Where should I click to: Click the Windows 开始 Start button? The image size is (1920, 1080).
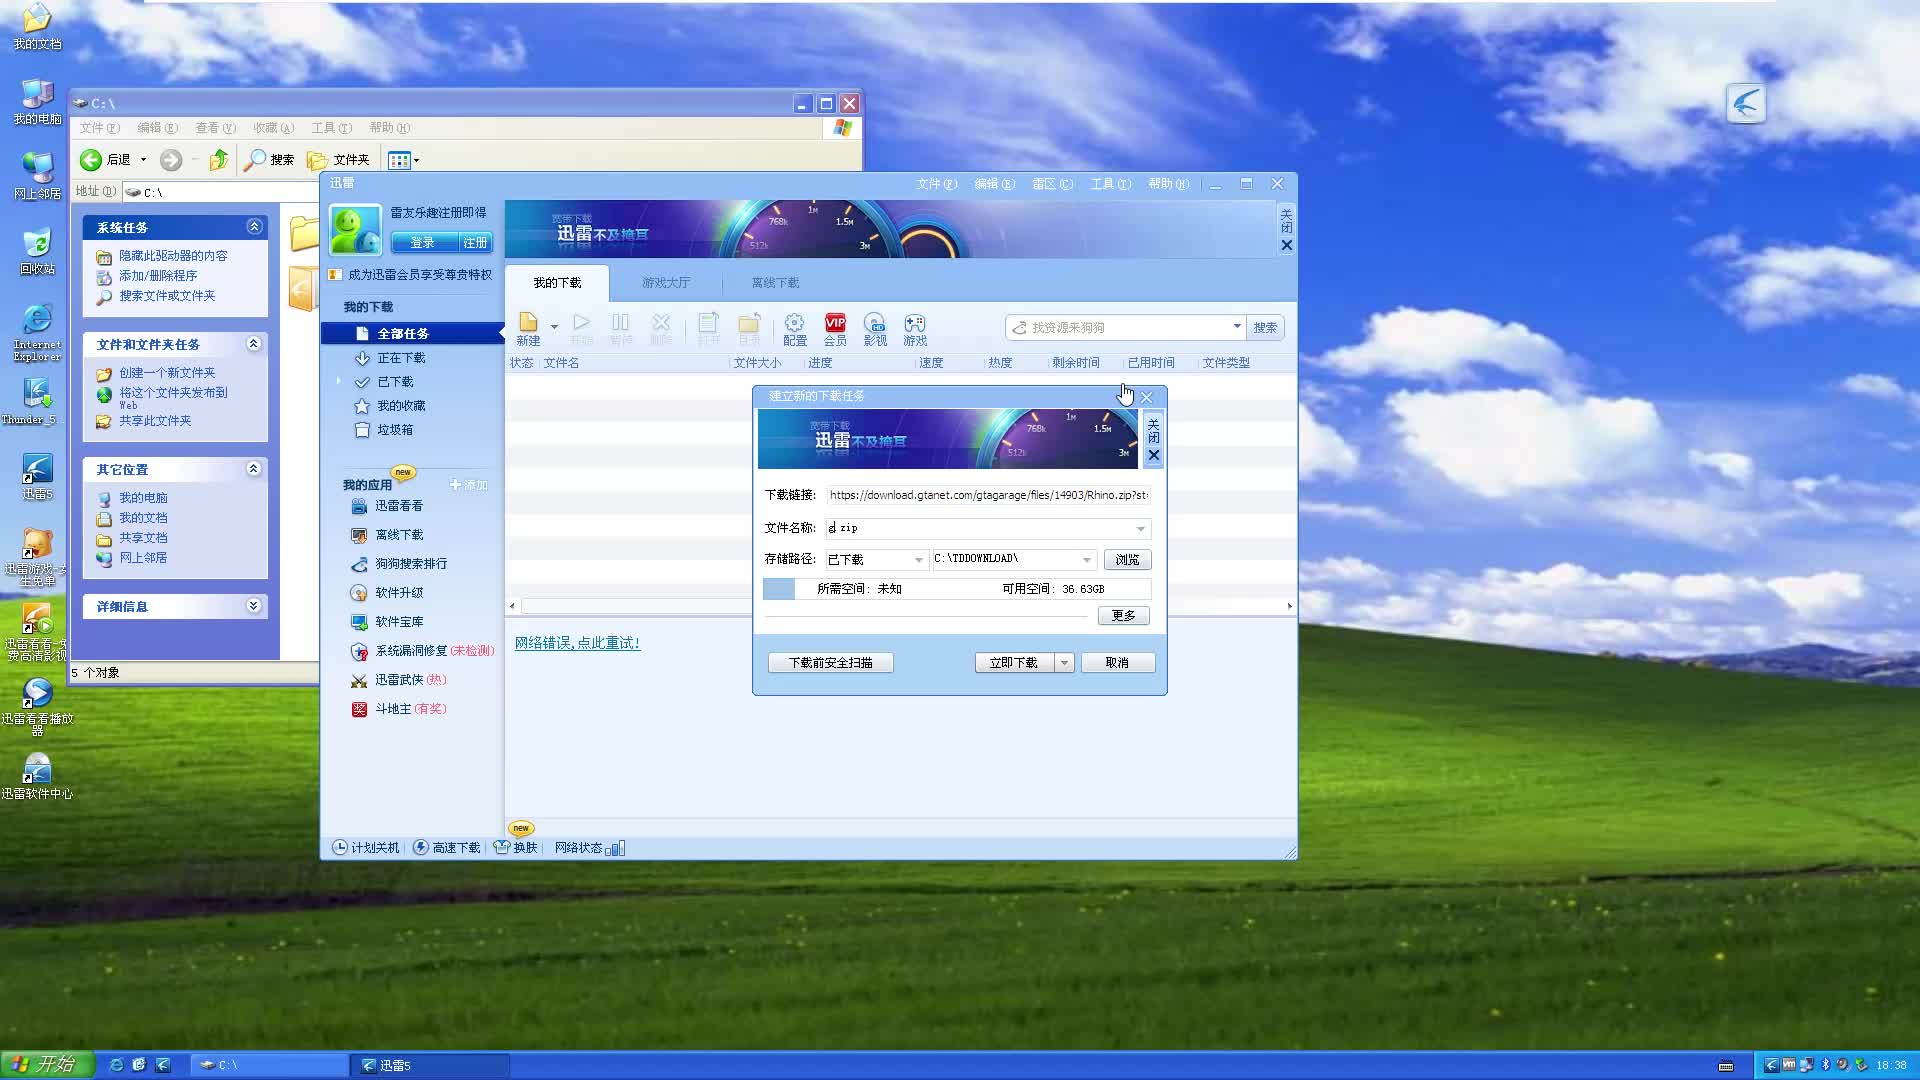(x=47, y=1065)
